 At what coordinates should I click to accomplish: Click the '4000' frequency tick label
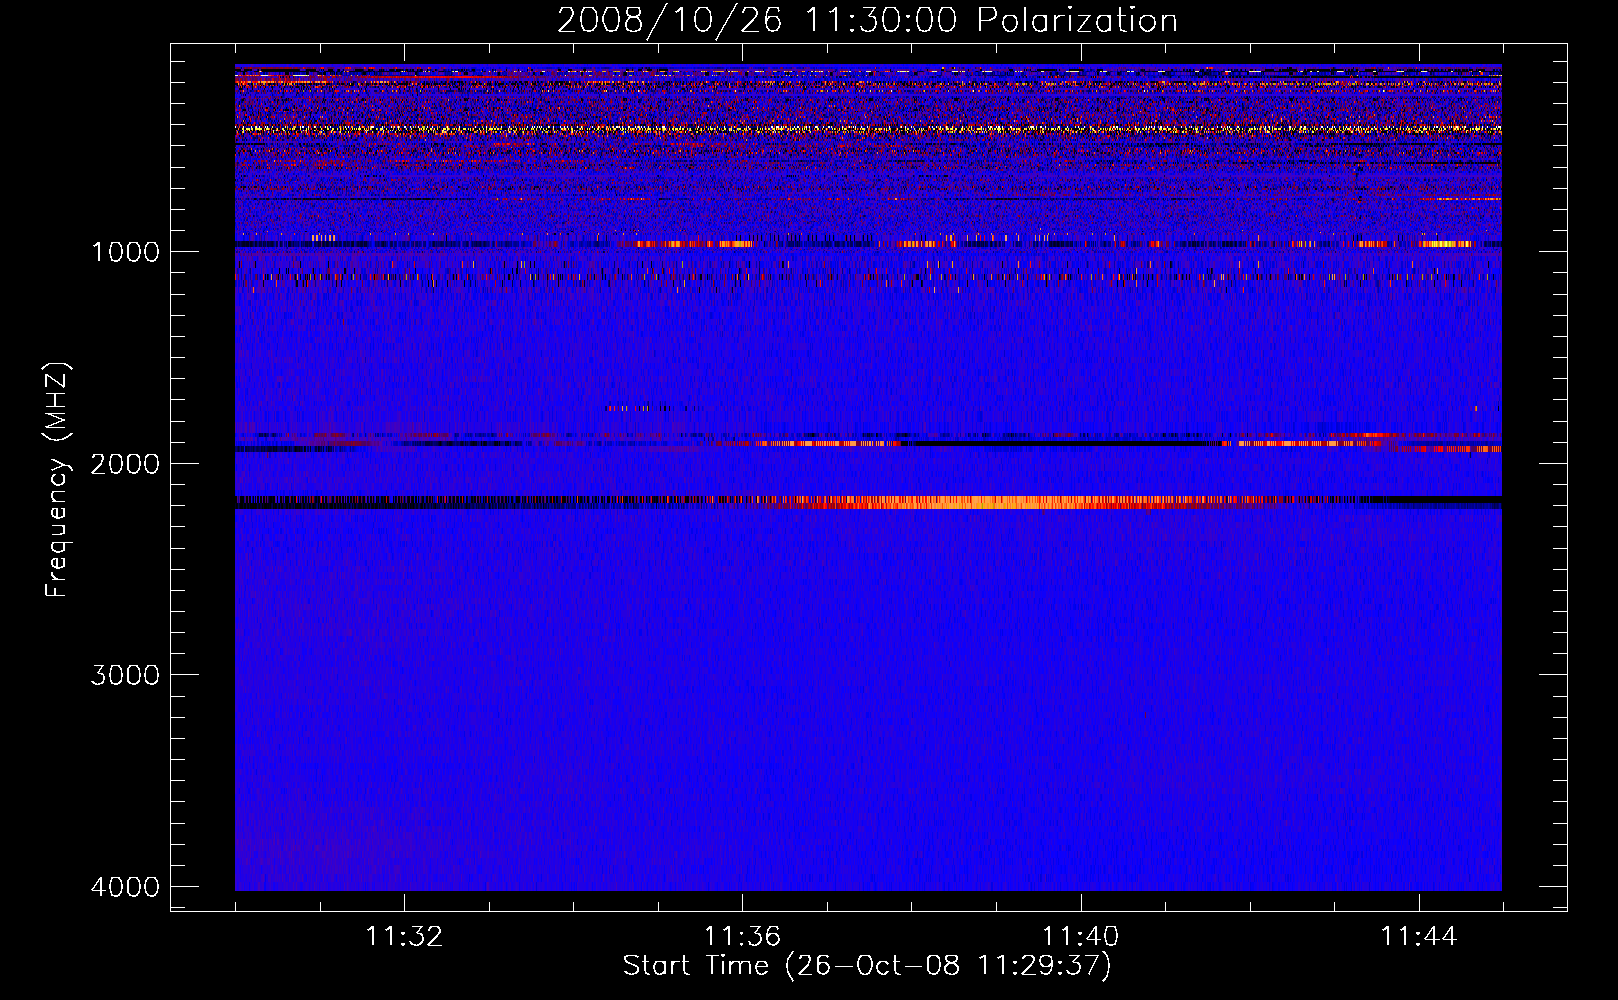point(125,887)
